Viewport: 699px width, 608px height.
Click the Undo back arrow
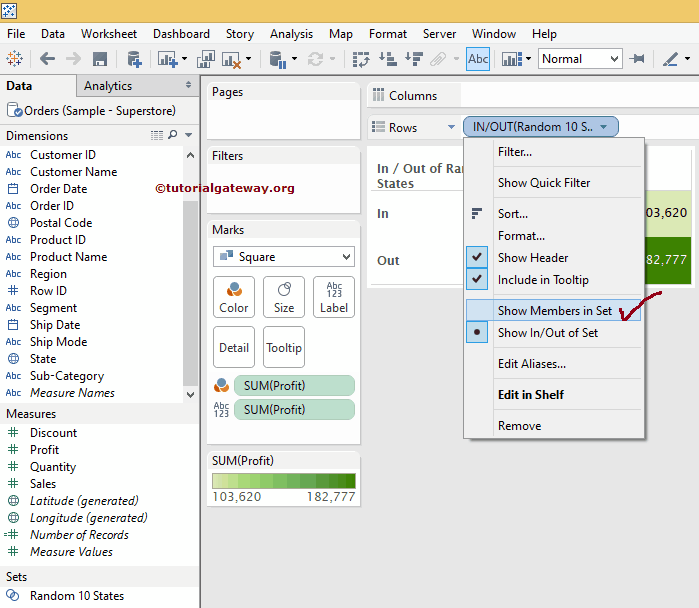pyautogui.click(x=47, y=59)
